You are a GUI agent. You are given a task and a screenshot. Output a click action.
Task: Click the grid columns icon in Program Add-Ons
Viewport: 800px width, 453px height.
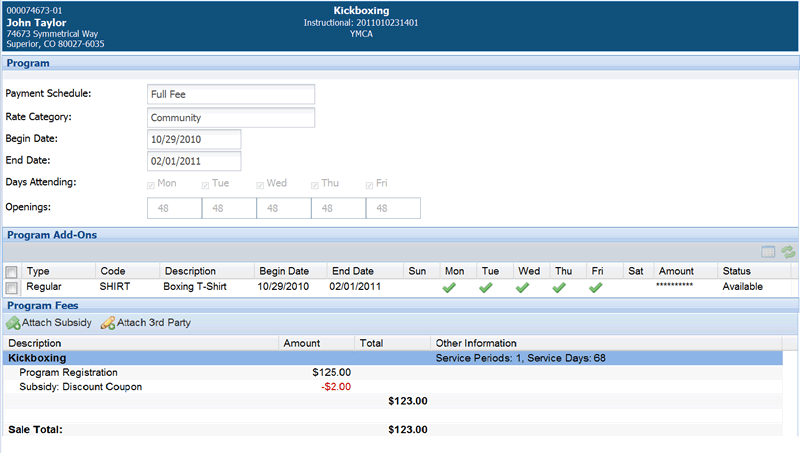point(768,251)
